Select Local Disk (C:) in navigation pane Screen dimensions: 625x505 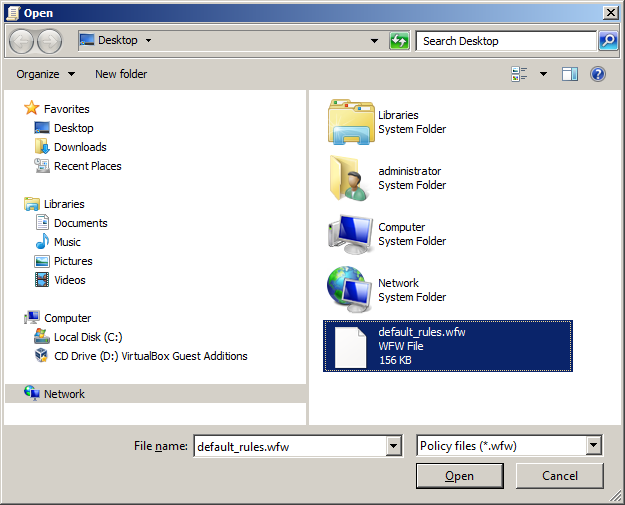click(x=88, y=337)
